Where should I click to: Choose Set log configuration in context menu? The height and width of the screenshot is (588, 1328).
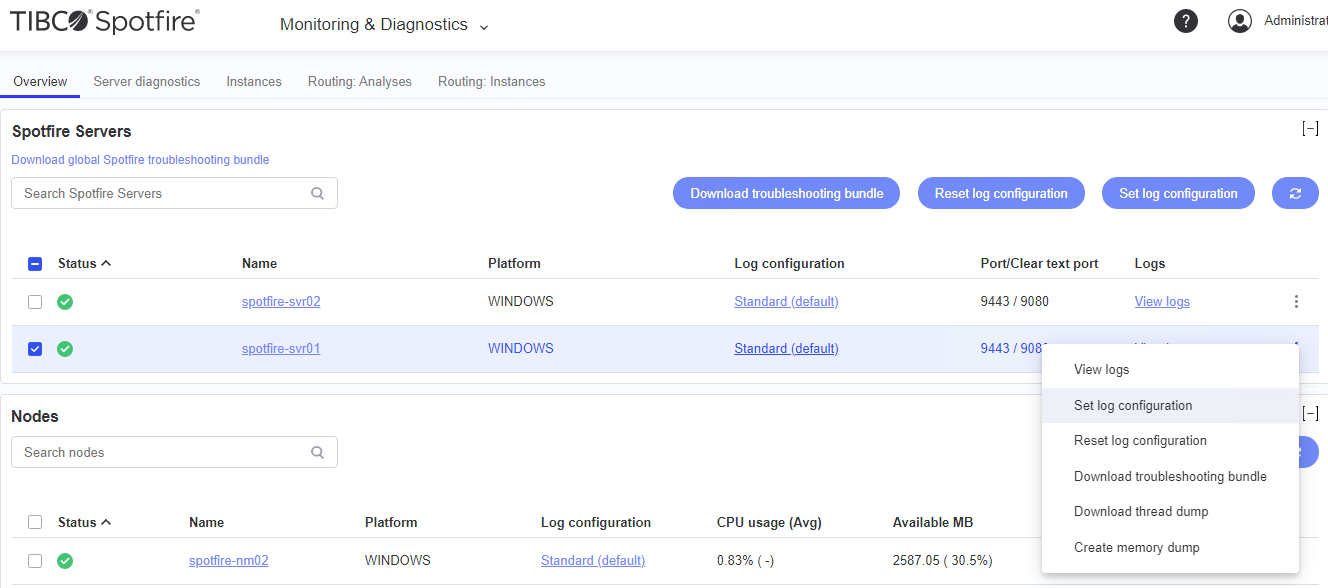point(1170,406)
